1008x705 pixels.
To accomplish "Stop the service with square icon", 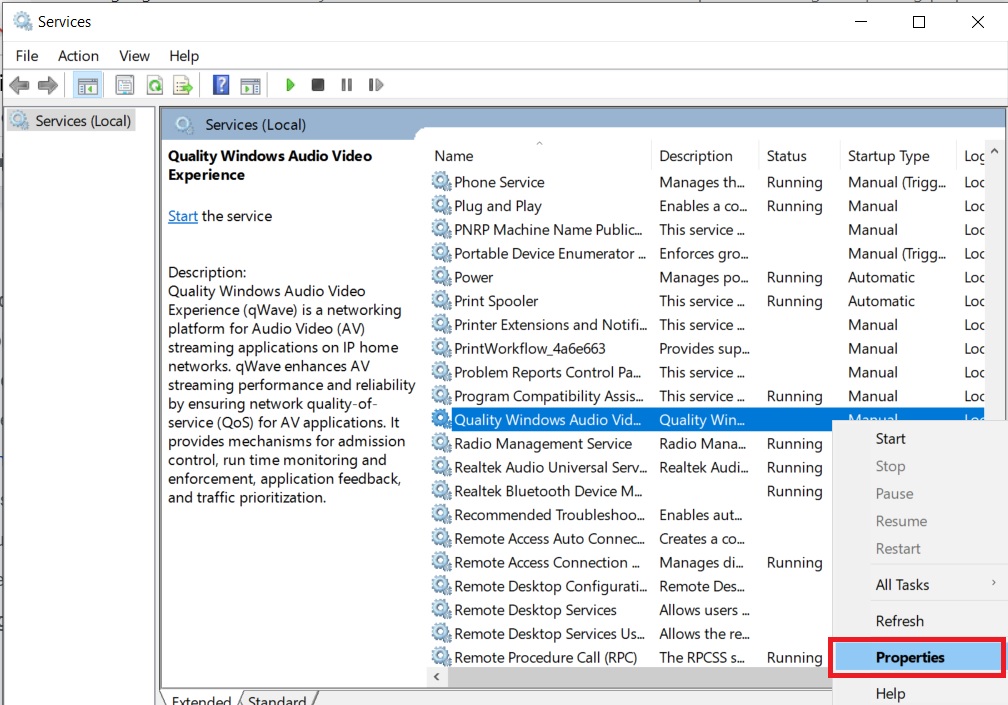I will (318, 85).
